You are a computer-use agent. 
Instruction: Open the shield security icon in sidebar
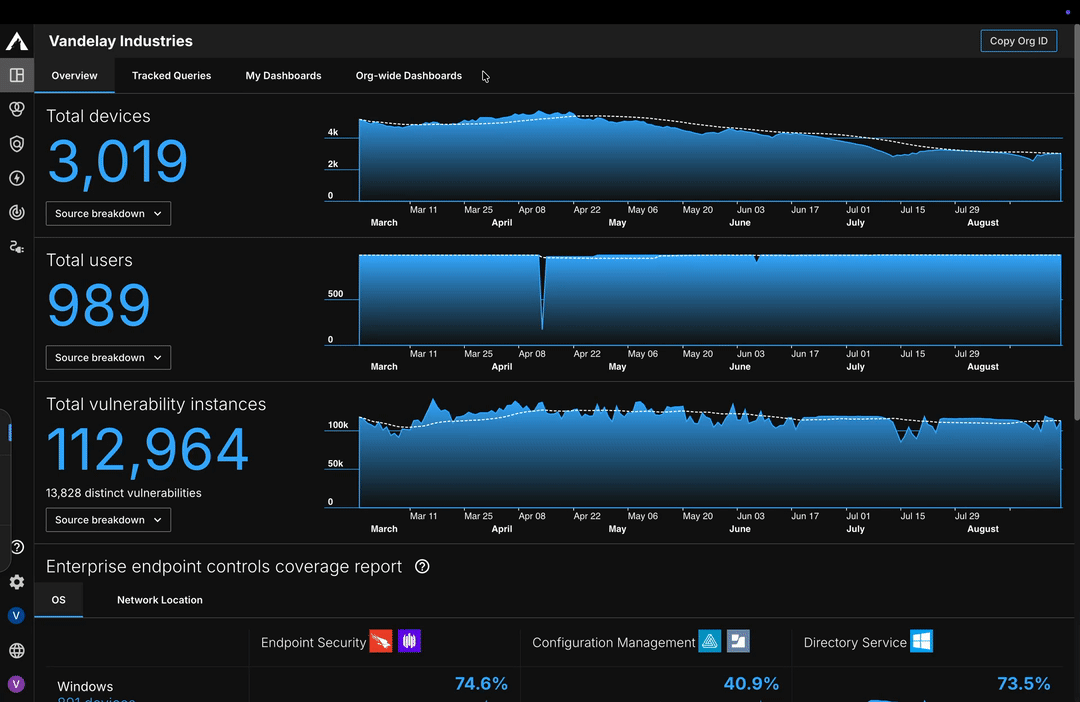[x=17, y=143]
